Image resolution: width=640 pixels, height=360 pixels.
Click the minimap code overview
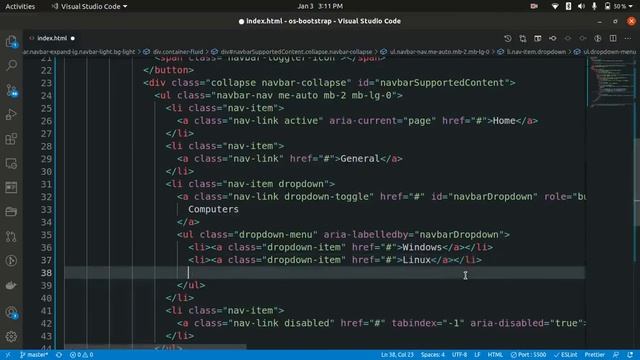[610, 83]
